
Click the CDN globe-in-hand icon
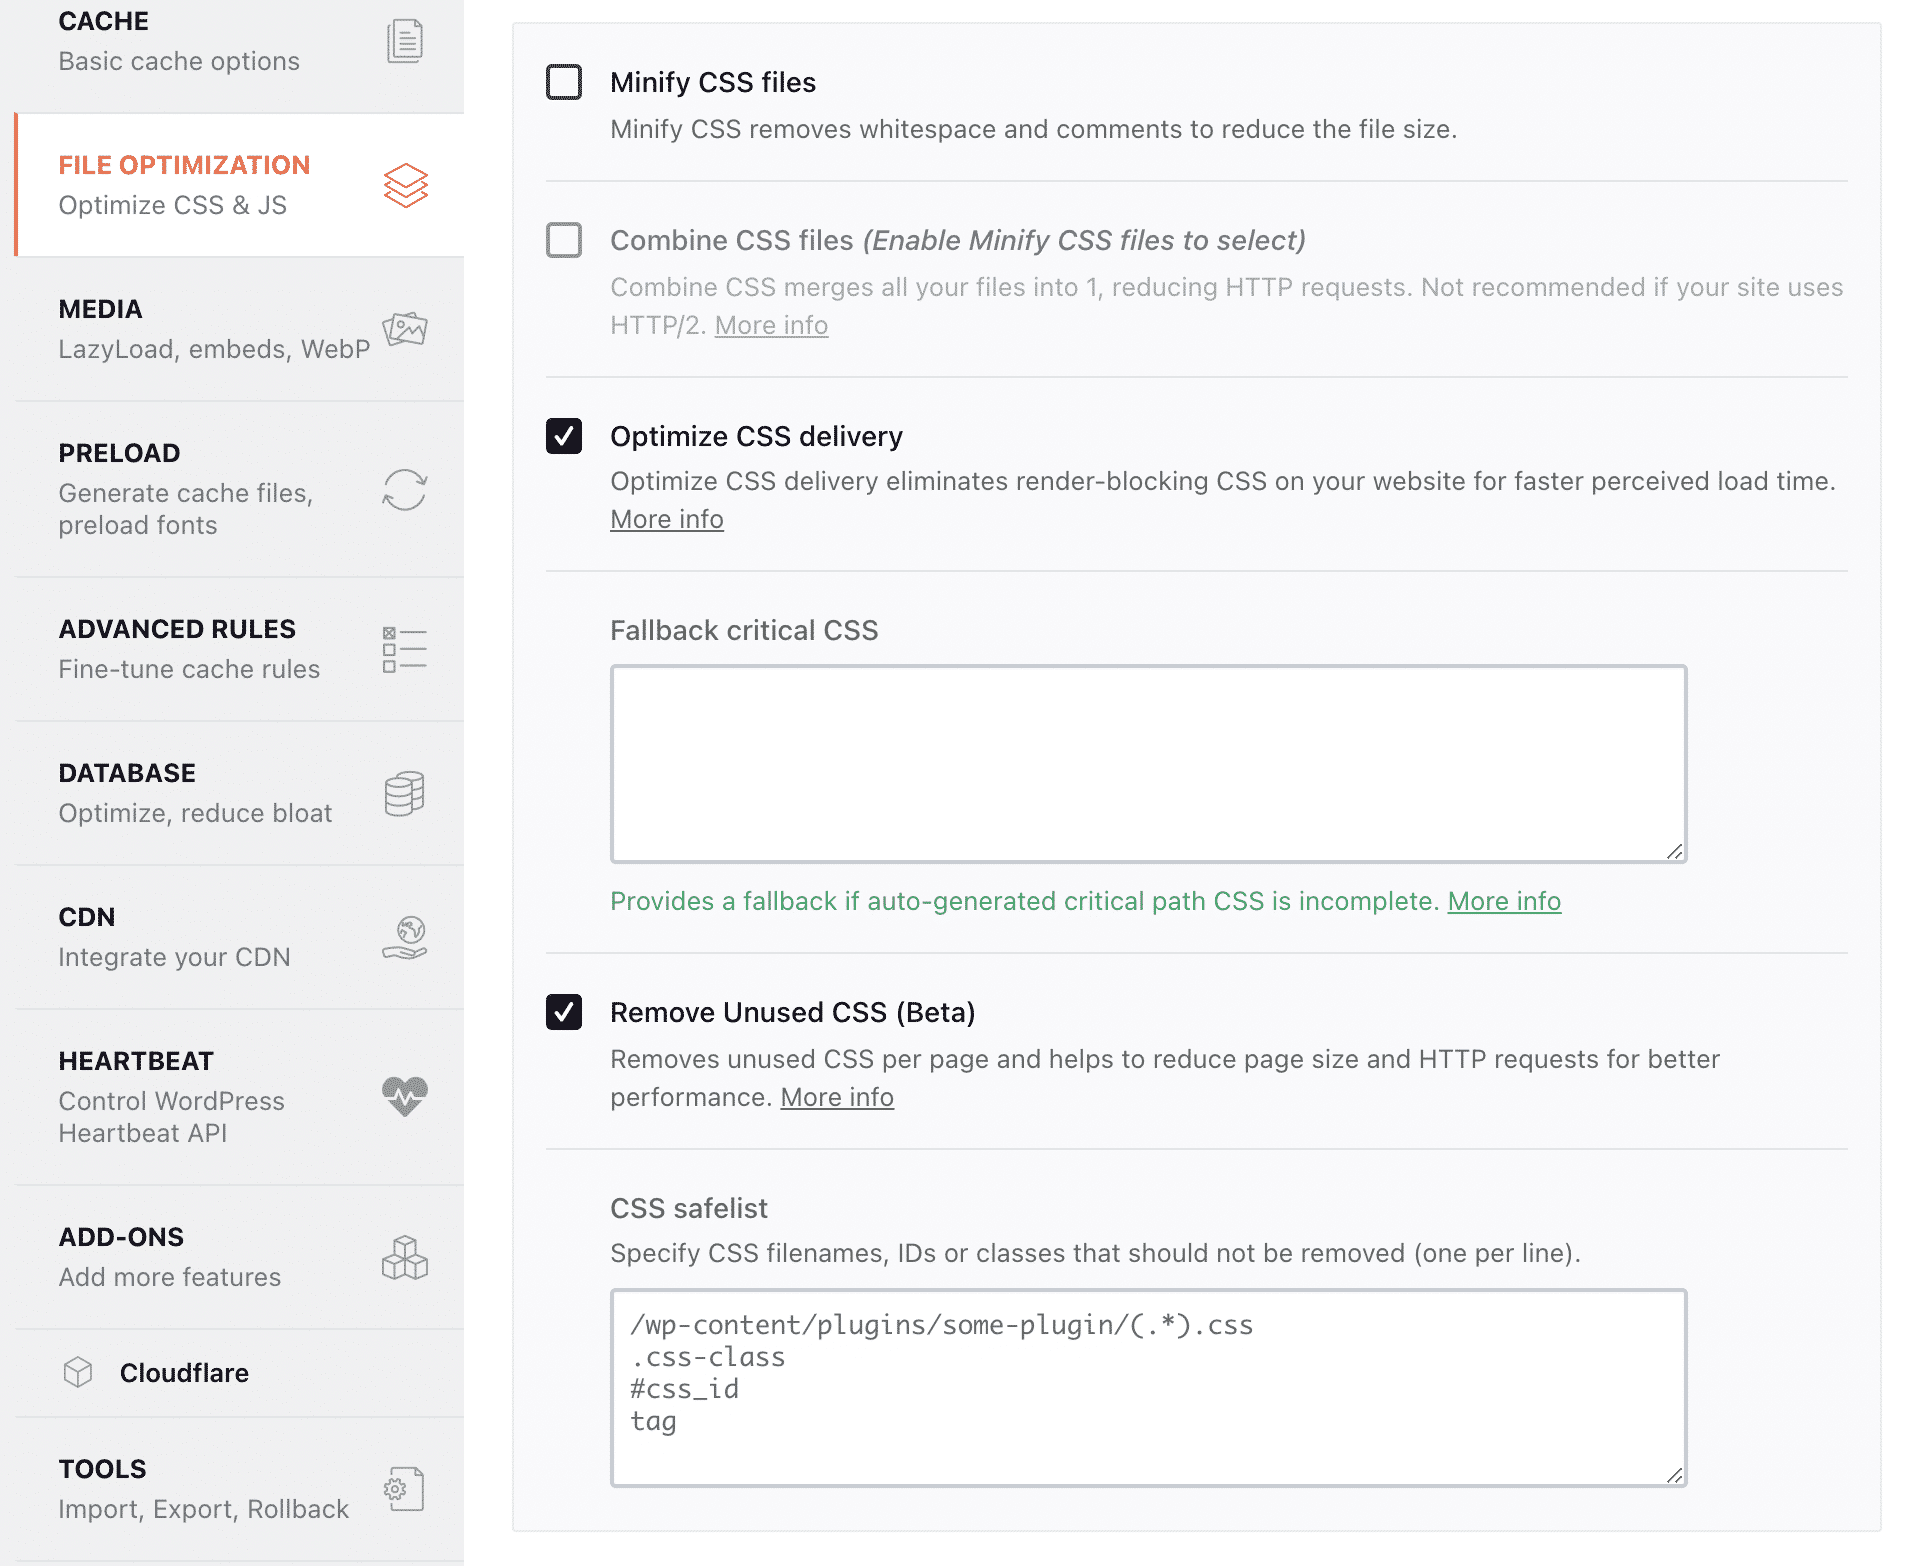[404, 938]
